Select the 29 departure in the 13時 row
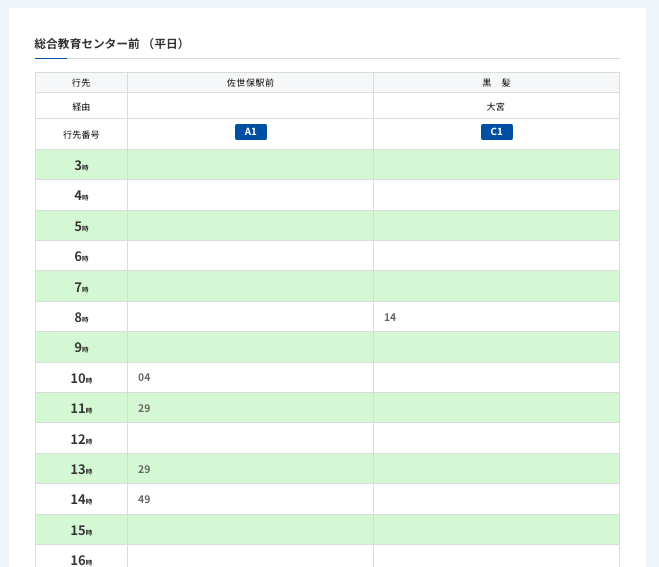The height and width of the screenshot is (567, 659). coord(144,470)
